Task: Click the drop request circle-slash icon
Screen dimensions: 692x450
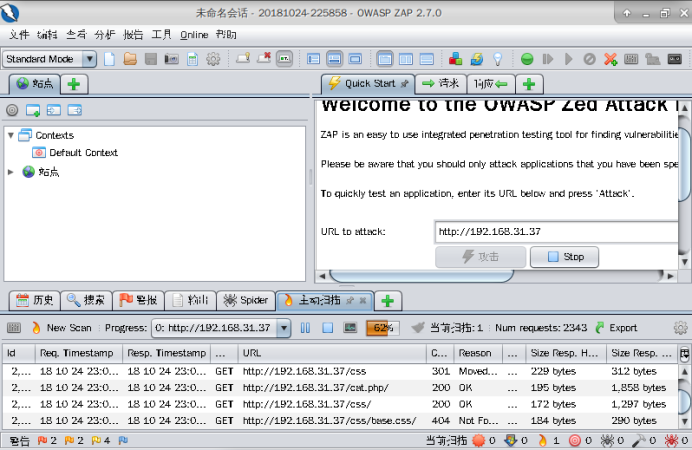Action: tap(589, 59)
